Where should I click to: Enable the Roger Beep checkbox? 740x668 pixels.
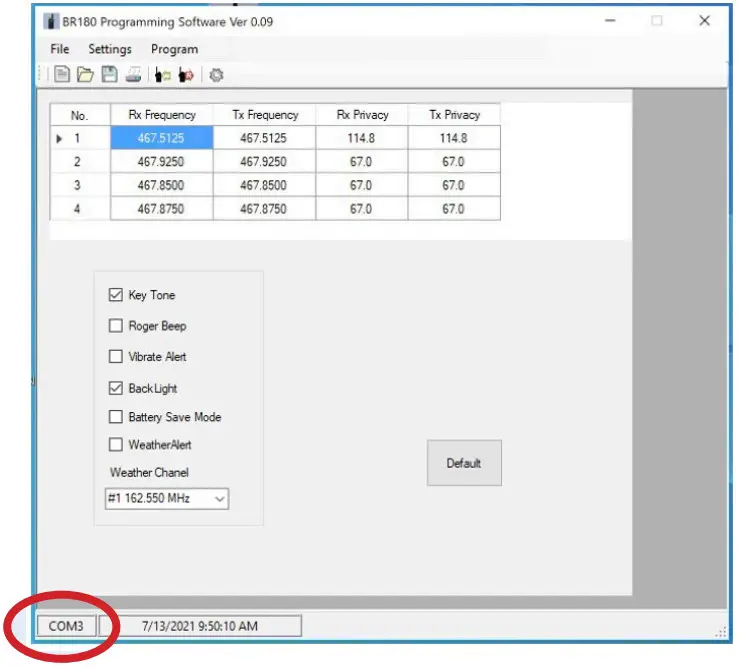tap(116, 326)
